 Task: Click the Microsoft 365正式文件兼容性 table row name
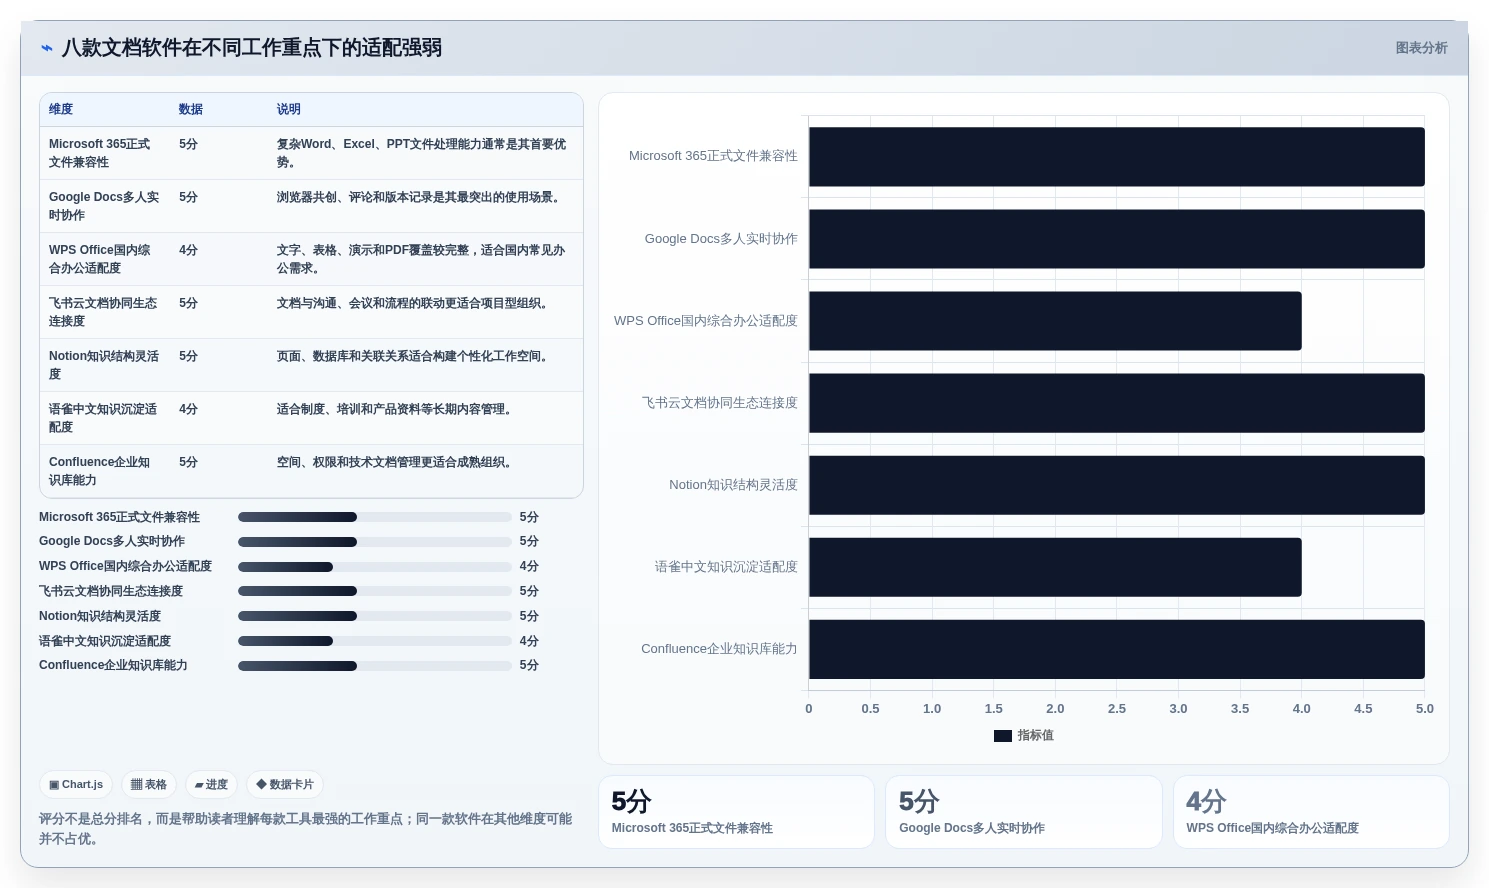tap(100, 153)
